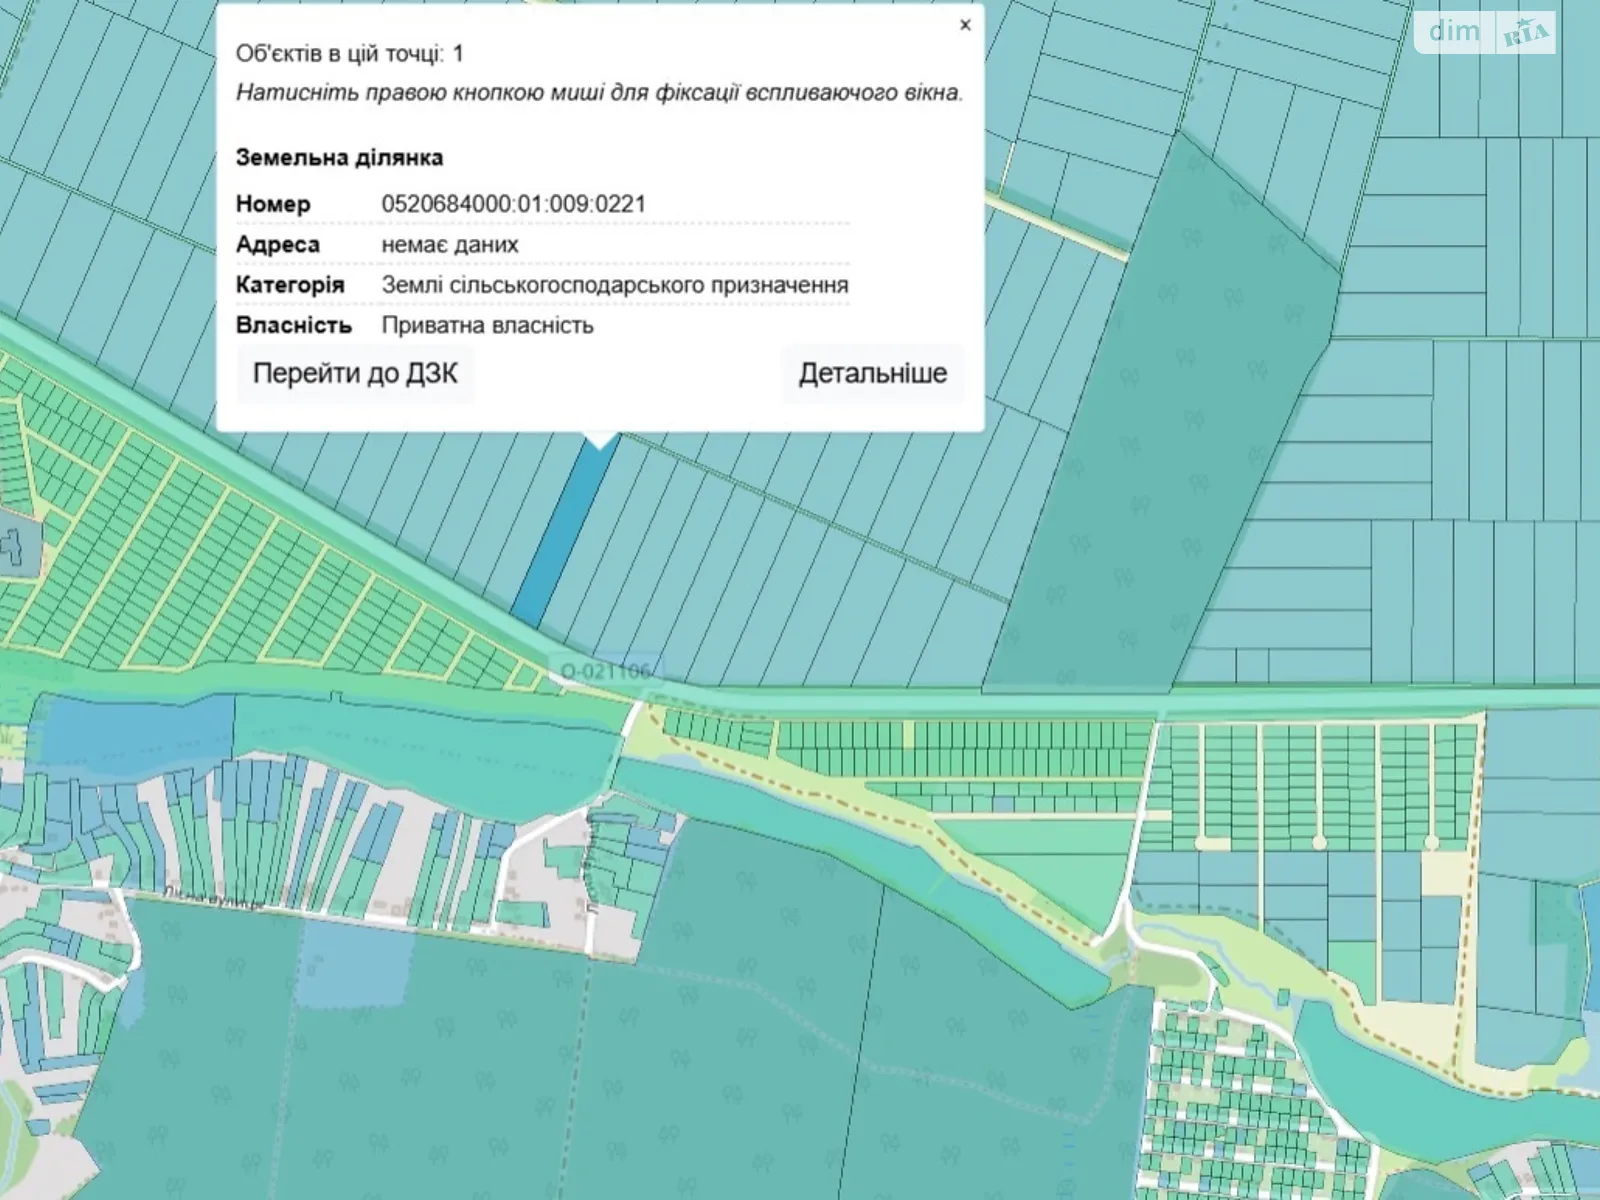Click the italic right-click hint text
This screenshot has width=1600, height=1200.
[598, 93]
